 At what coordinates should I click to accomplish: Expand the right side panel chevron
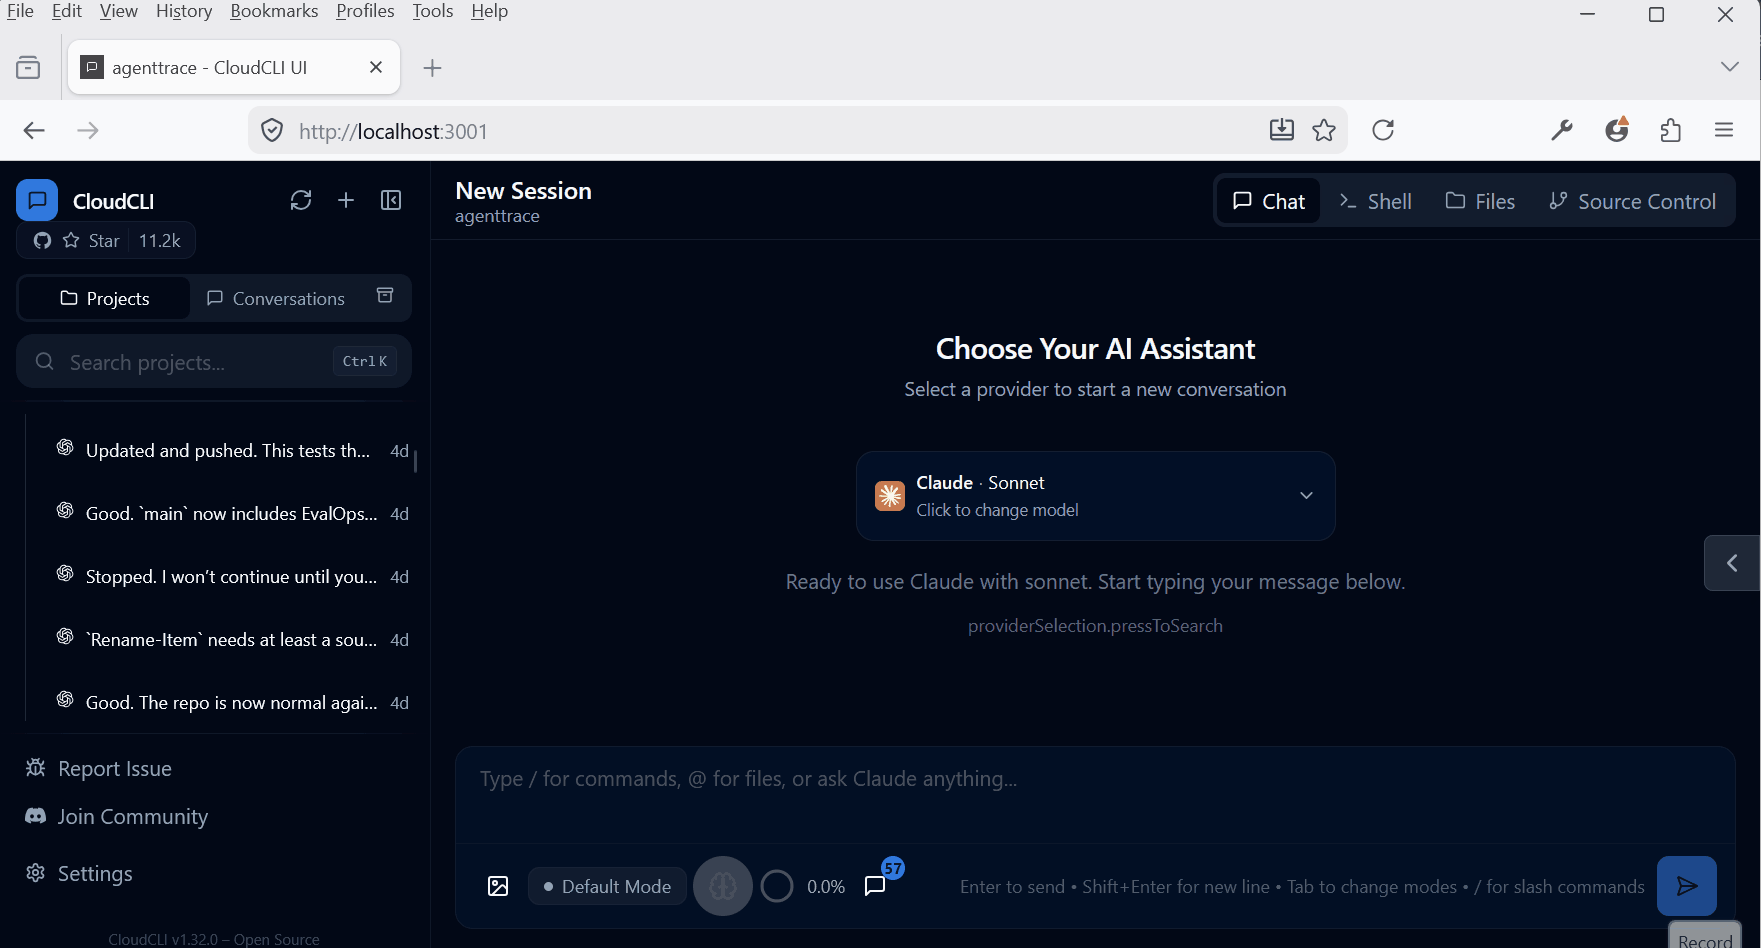(x=1732, y=563)
